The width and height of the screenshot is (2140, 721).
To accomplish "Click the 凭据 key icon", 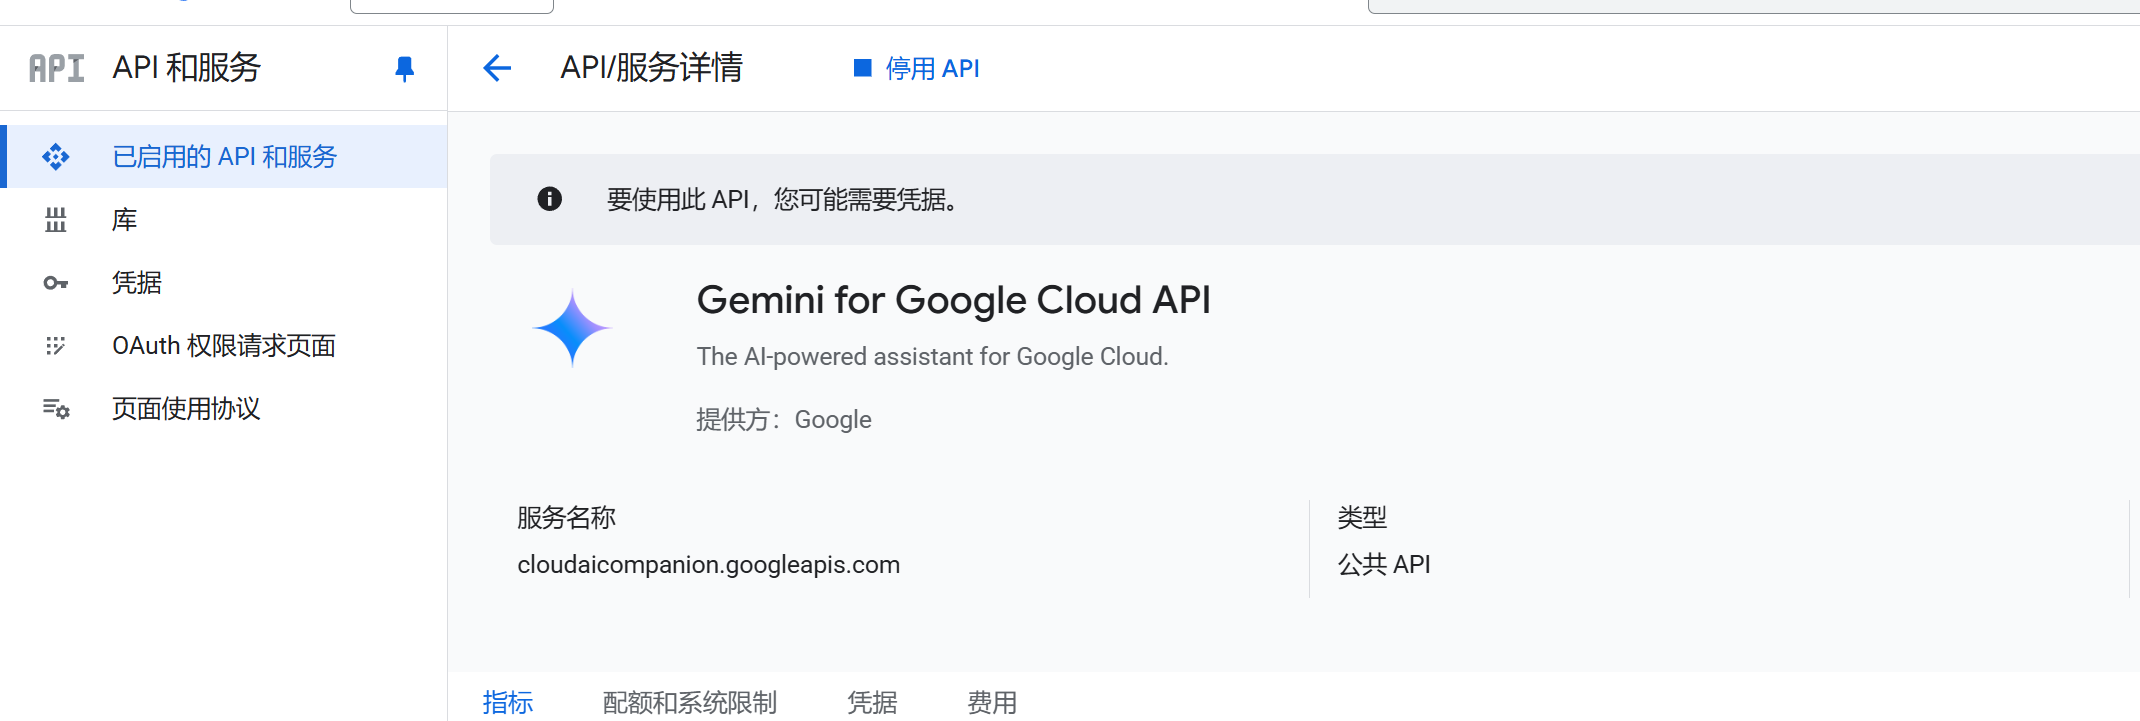I will click(56, 283).
